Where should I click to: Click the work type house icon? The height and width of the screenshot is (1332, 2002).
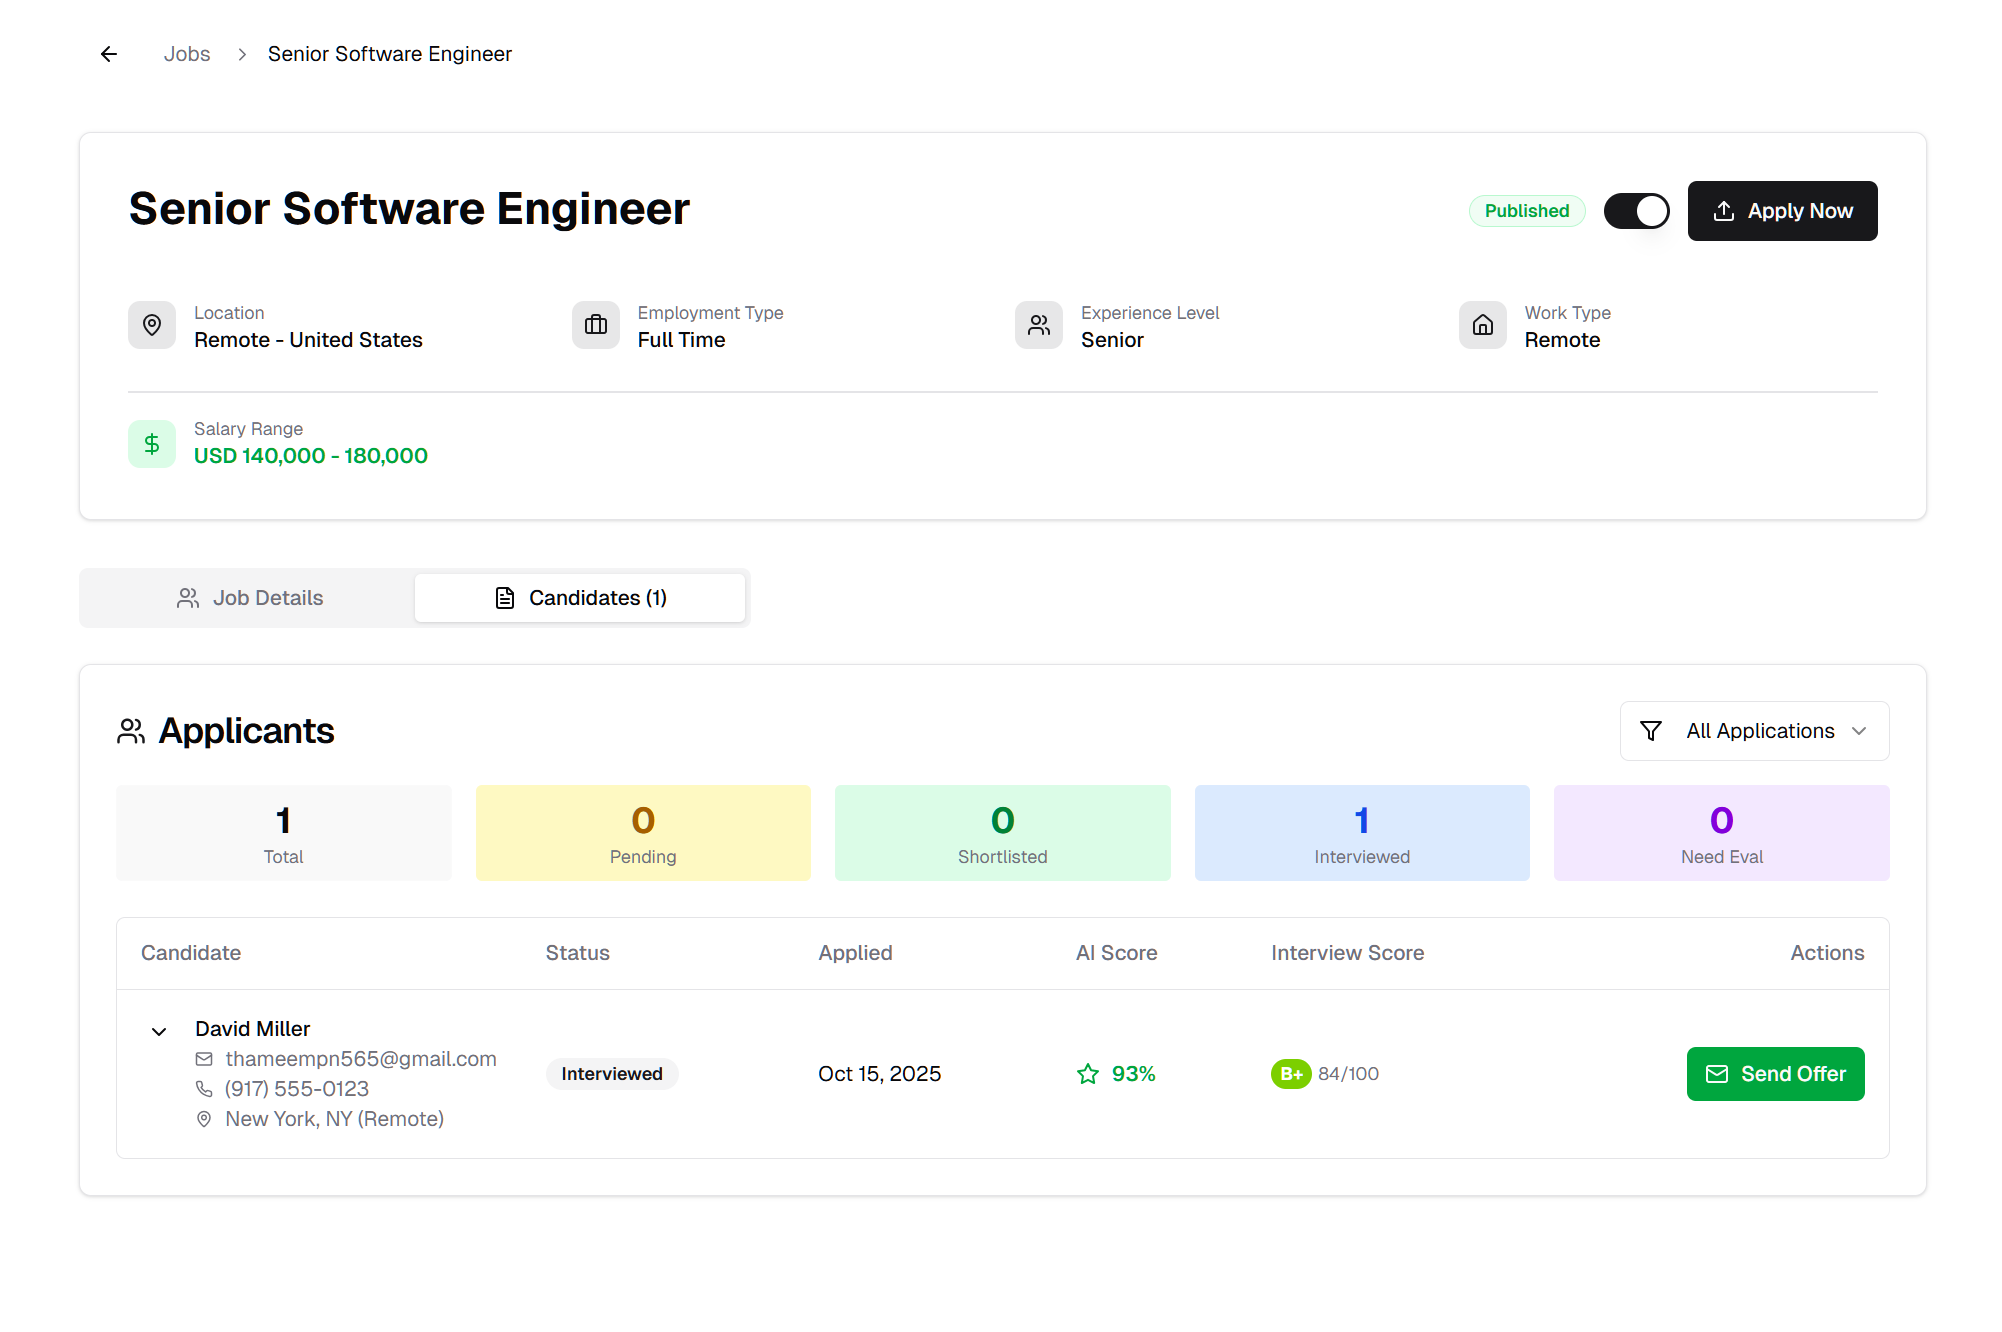pyautogui.click(x=1482, y=325)
